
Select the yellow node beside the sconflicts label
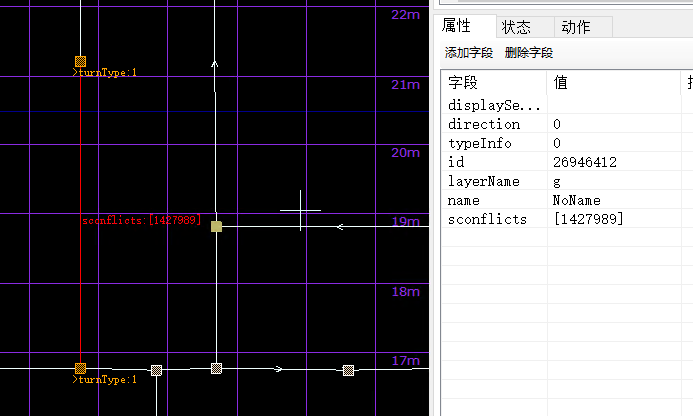(x=216, y=227)
